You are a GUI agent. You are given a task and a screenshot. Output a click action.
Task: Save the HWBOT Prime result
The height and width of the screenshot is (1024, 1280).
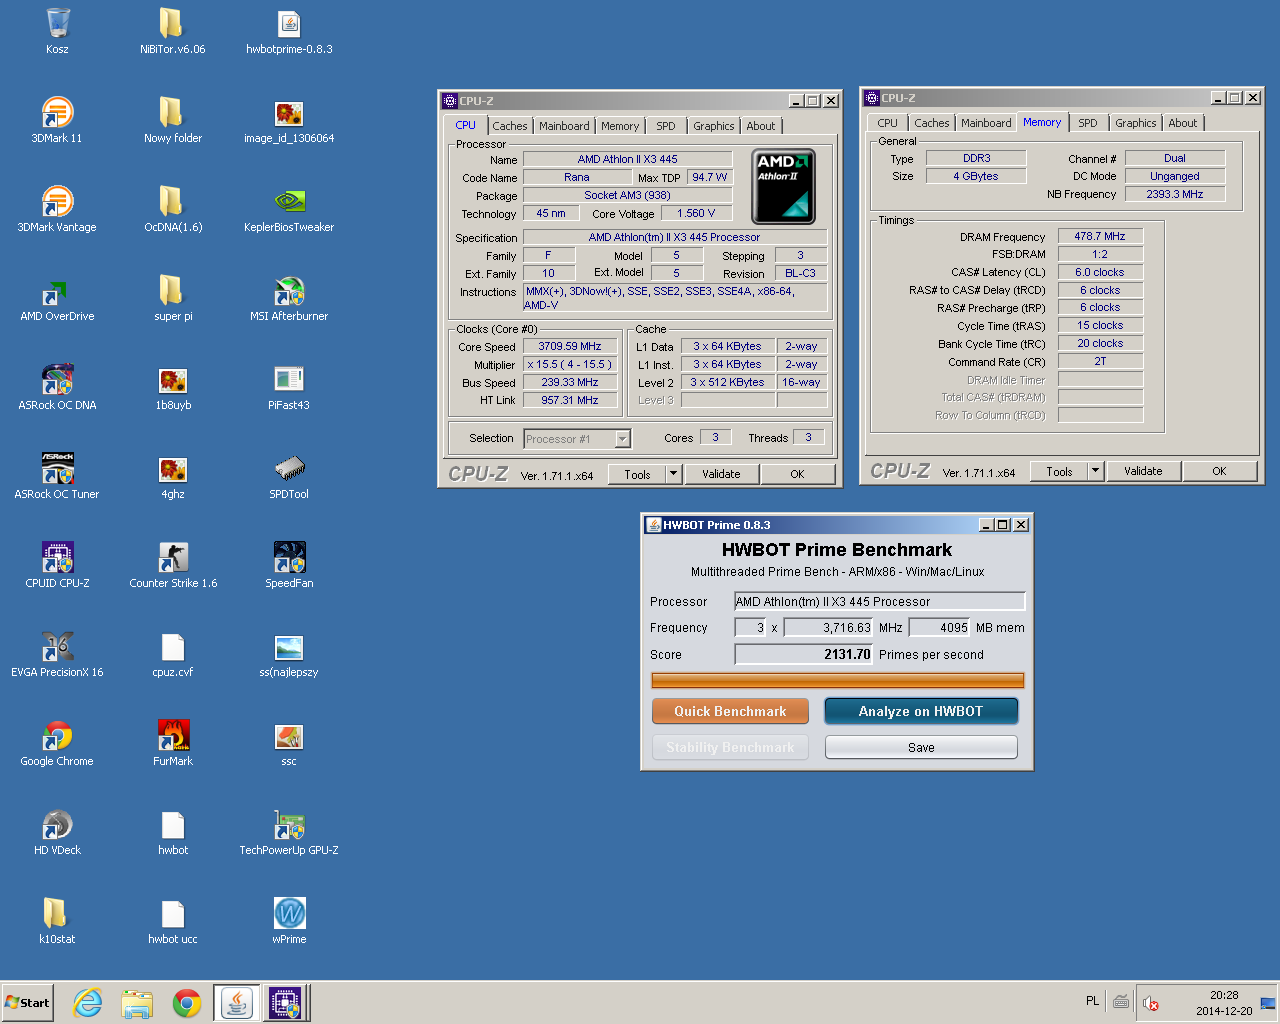pyautogui.click(x=921, y=747)
